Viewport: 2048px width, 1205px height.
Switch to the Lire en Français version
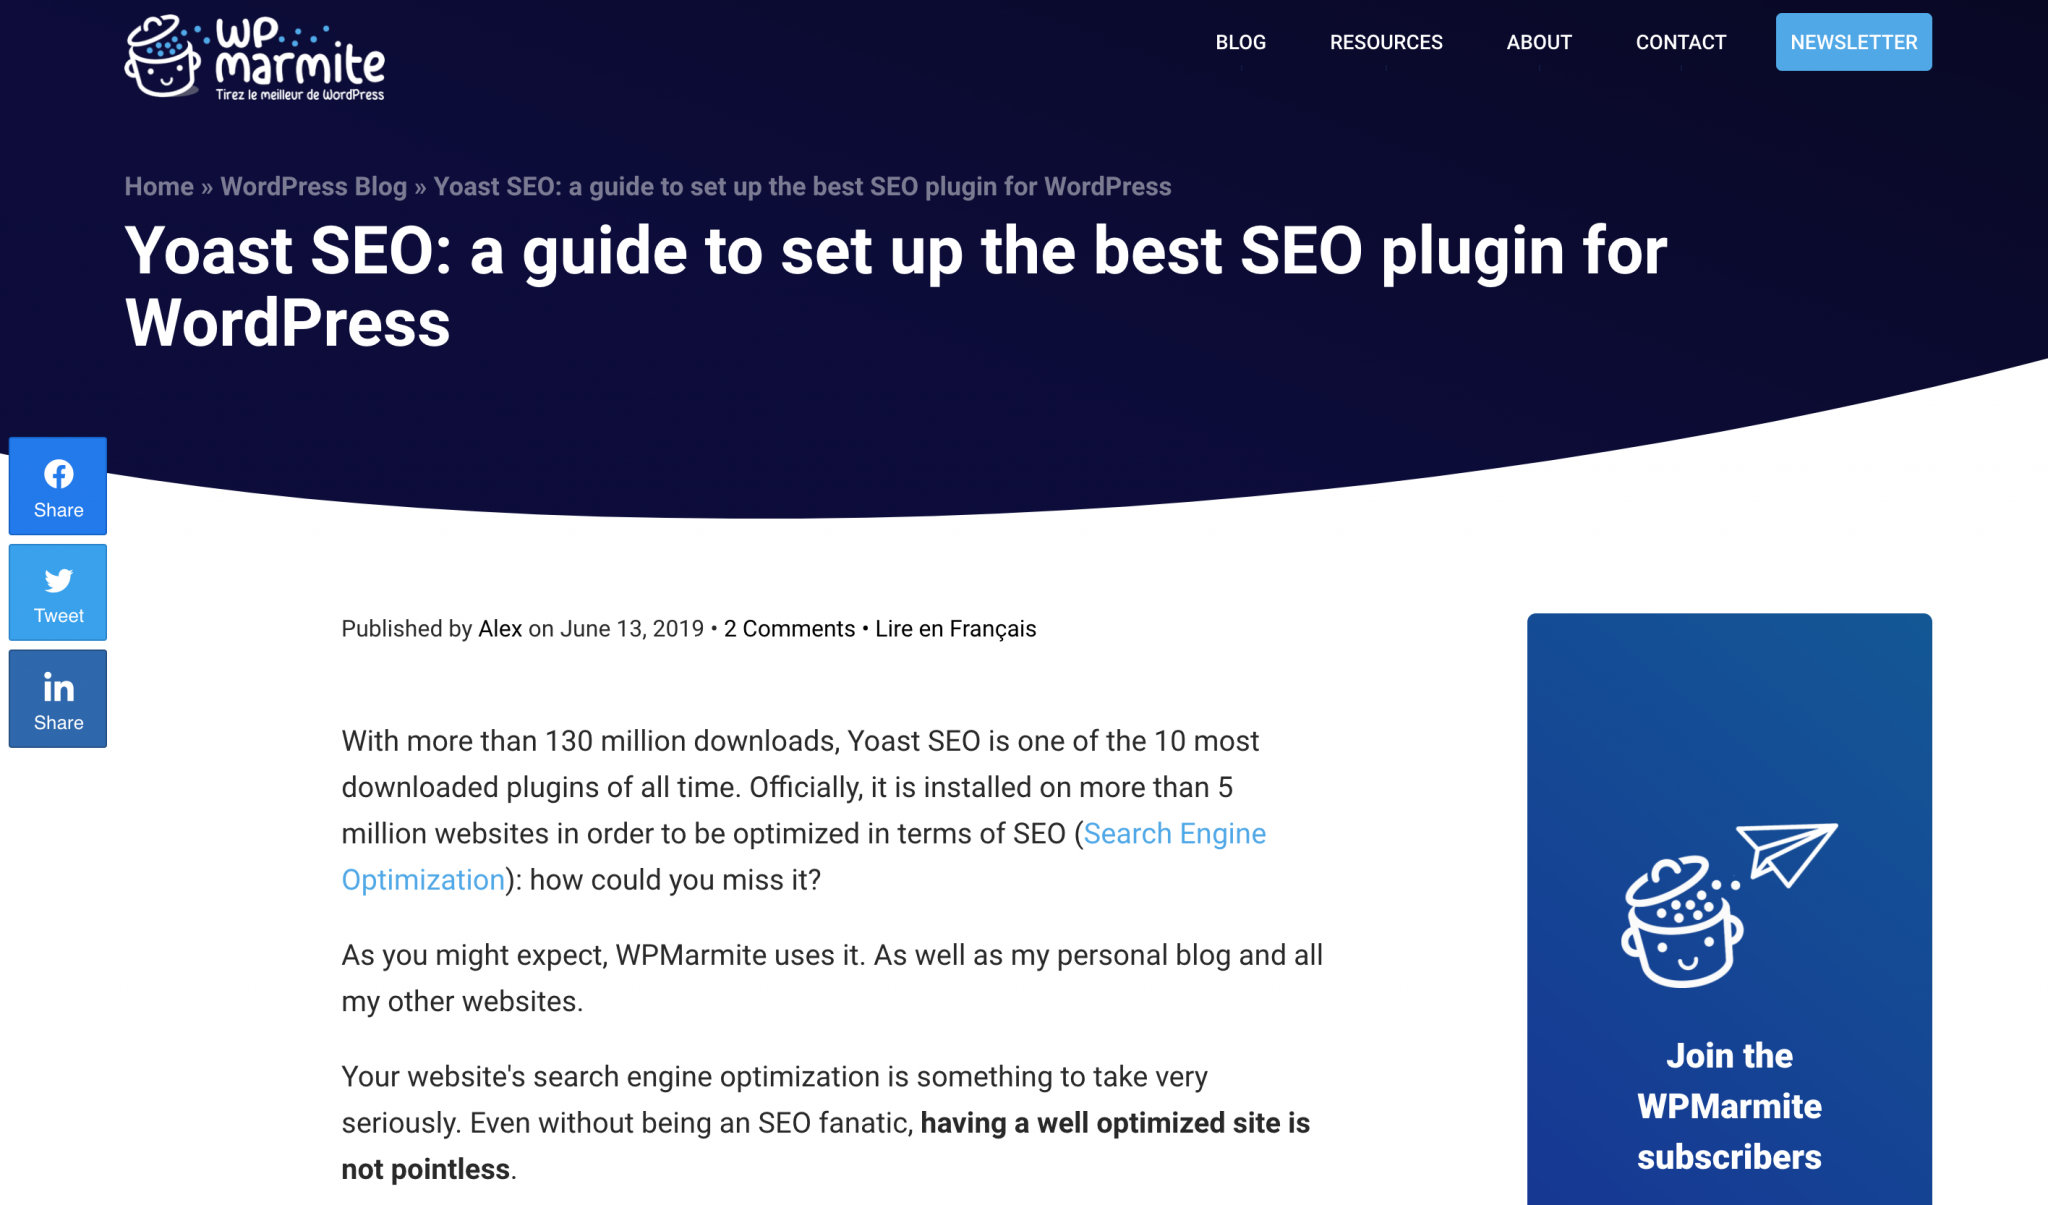[x=955, y=629]
